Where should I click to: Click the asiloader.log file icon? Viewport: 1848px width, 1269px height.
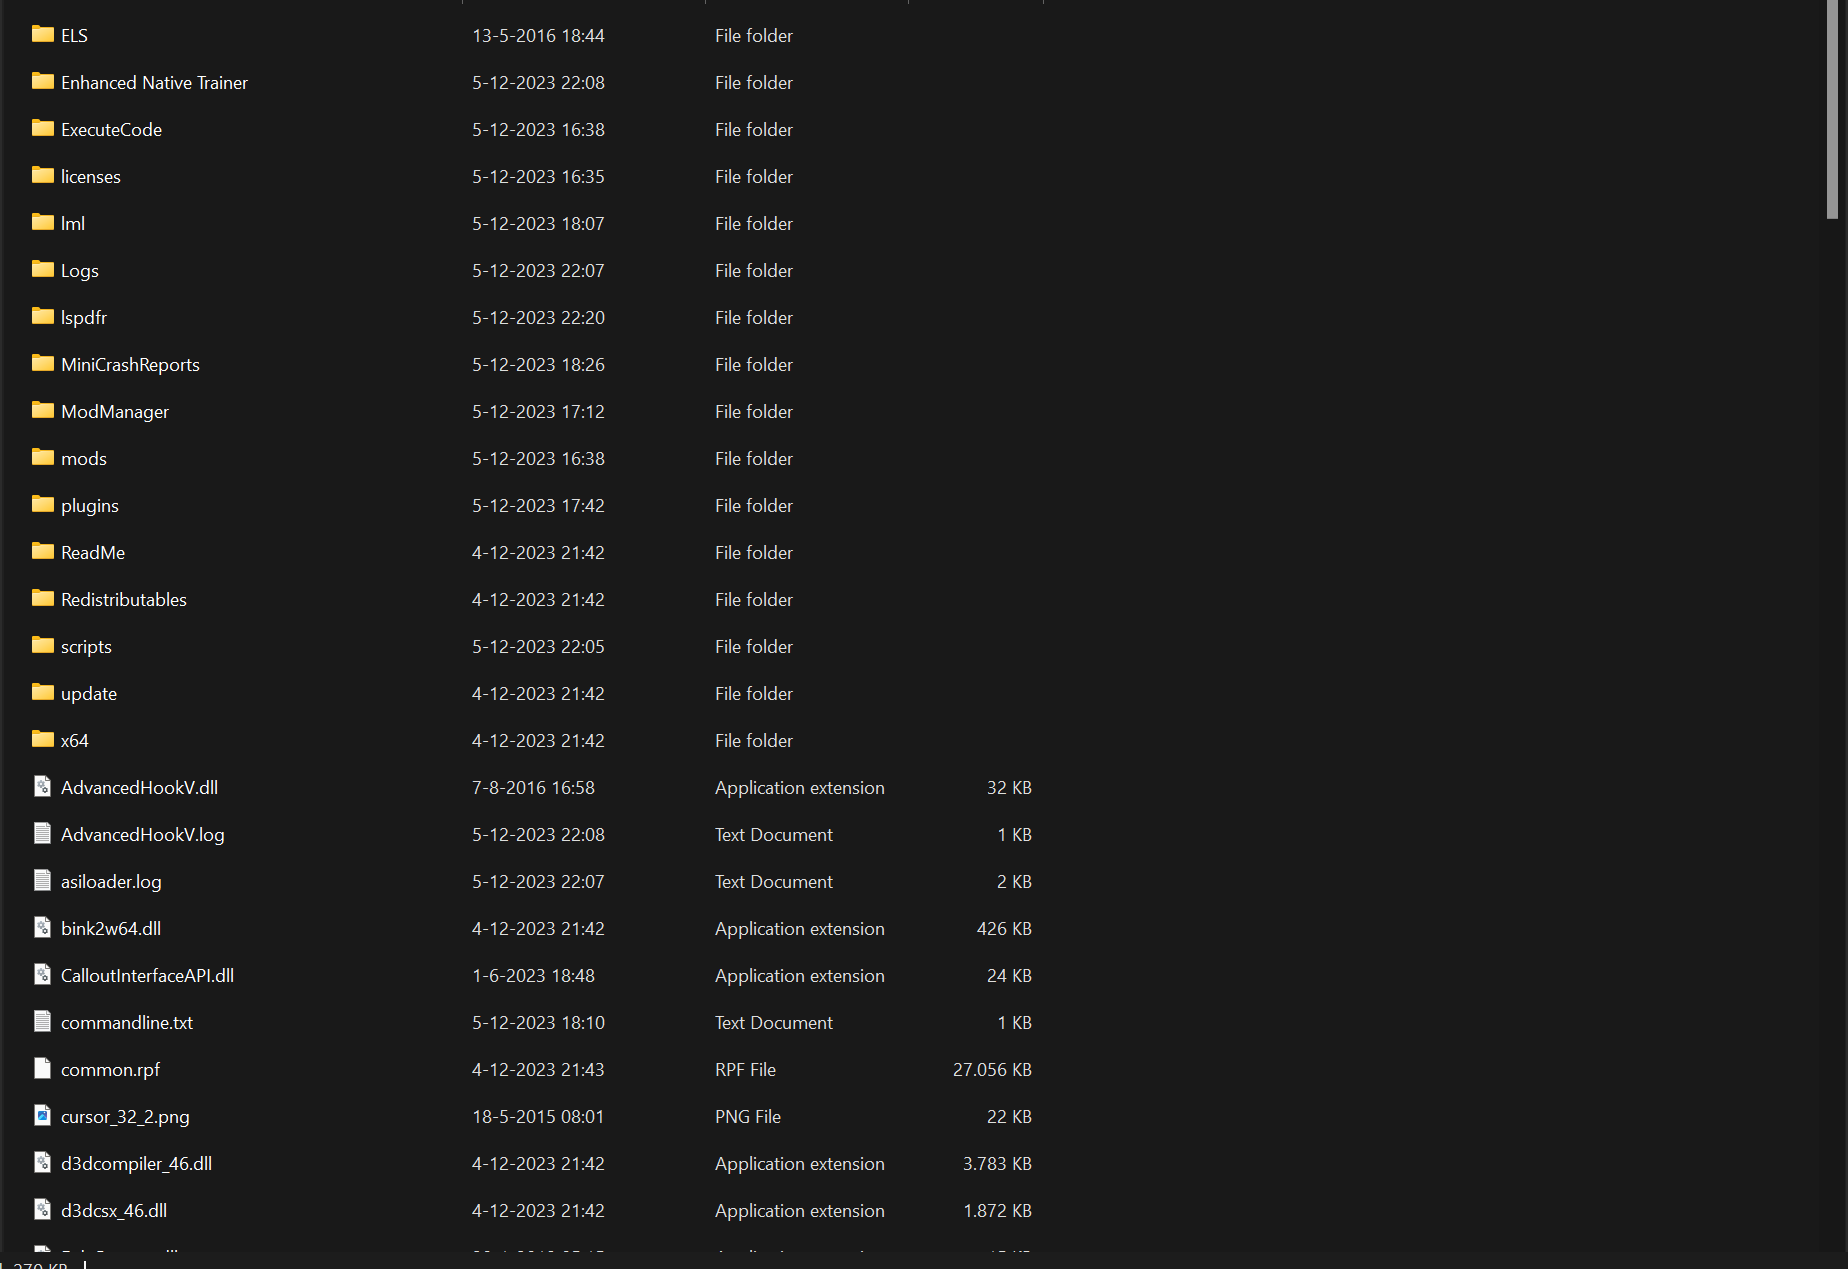click(x=42, y=881)
